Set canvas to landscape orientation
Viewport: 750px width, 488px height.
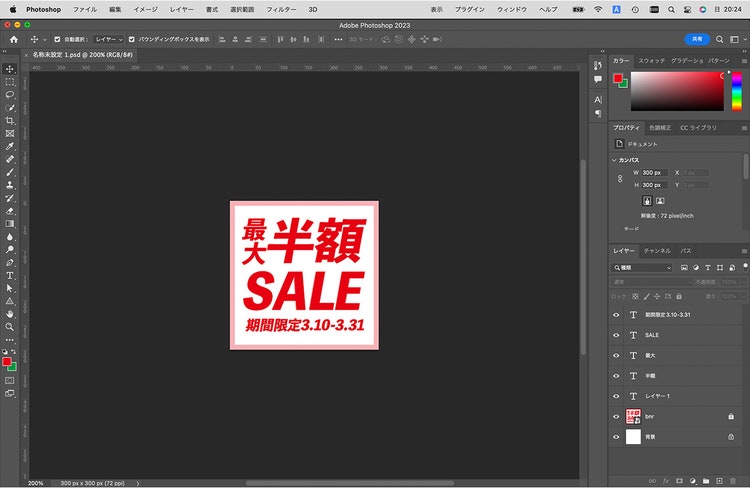(660, 201)
